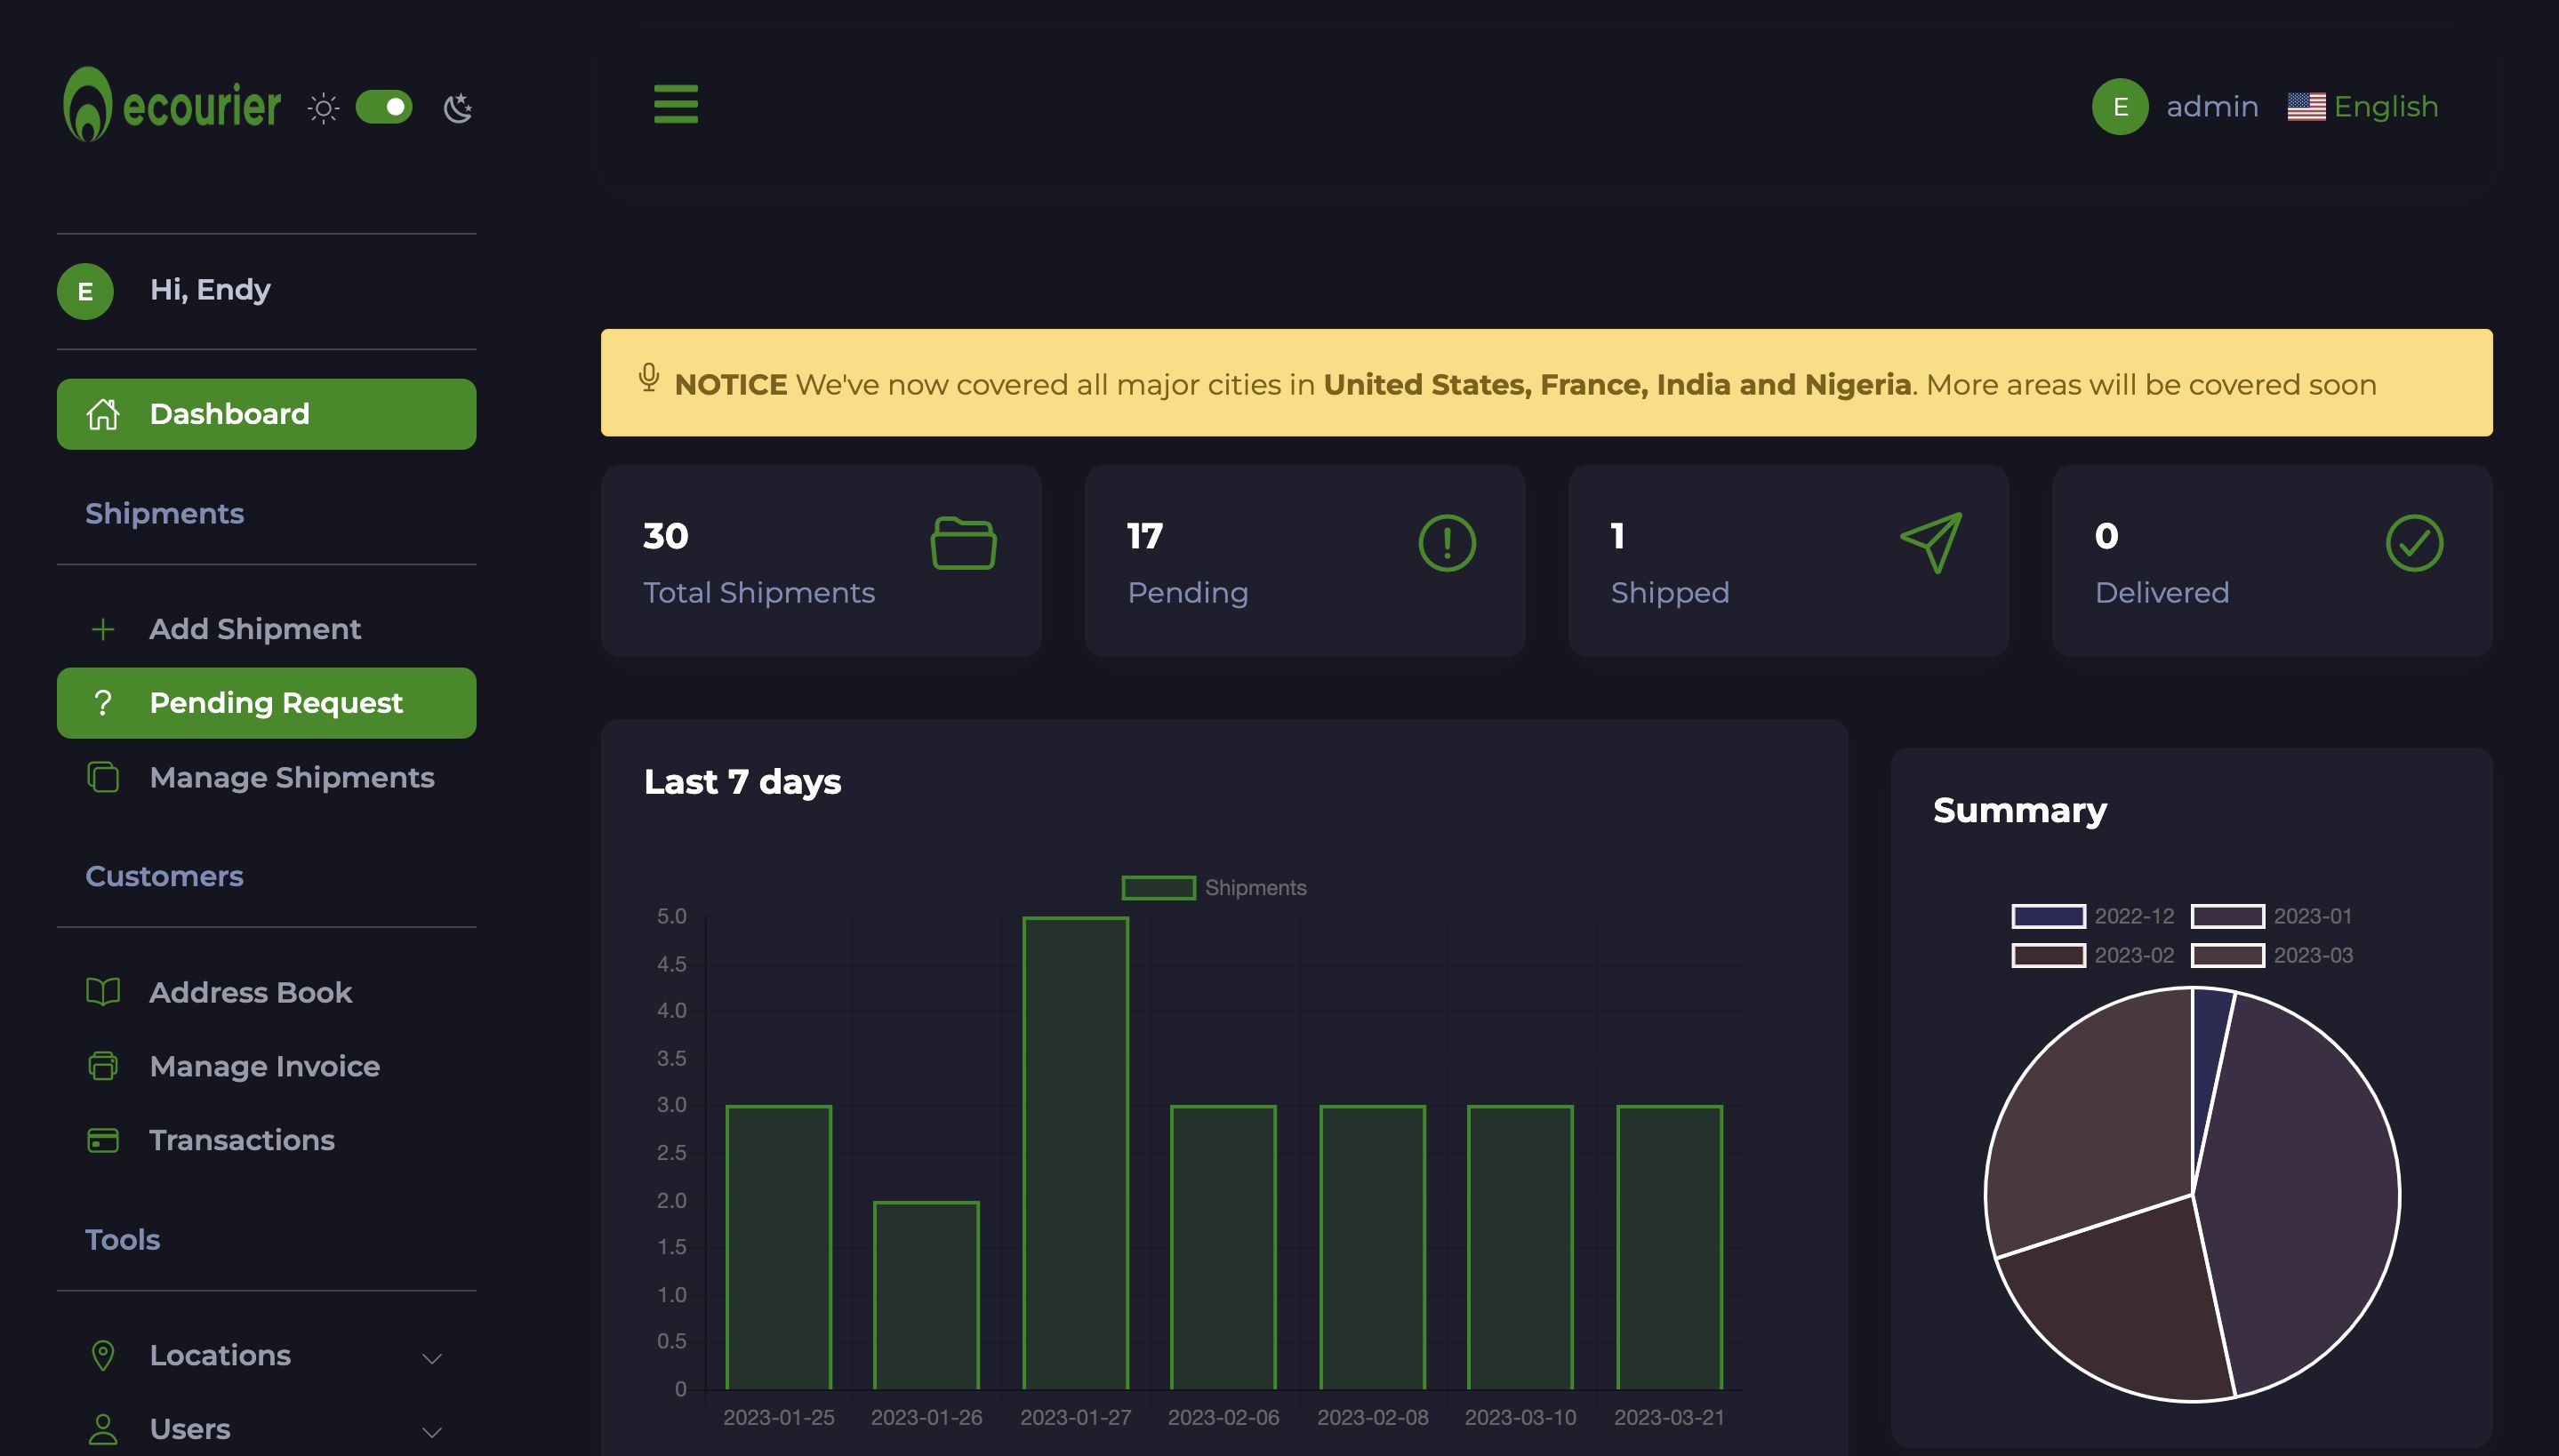Click the Total Shipments folder icon
The height and width of the screenshot is (1456, 2559).
[x=963, y=543]
